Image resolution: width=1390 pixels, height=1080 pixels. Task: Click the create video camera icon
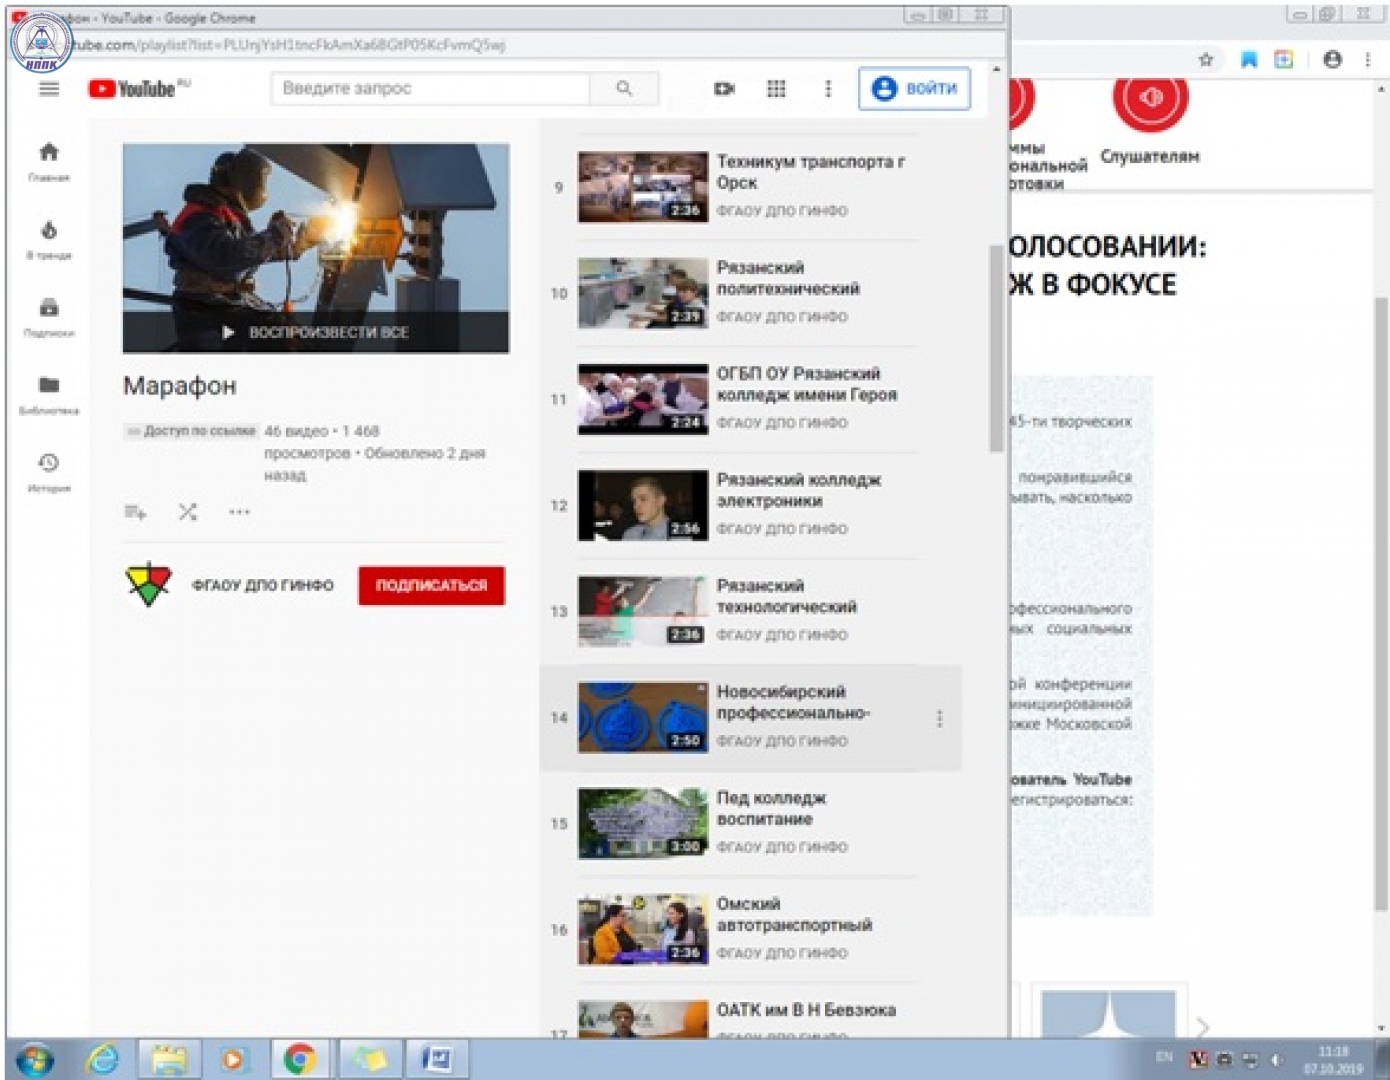tap(724, 89)
